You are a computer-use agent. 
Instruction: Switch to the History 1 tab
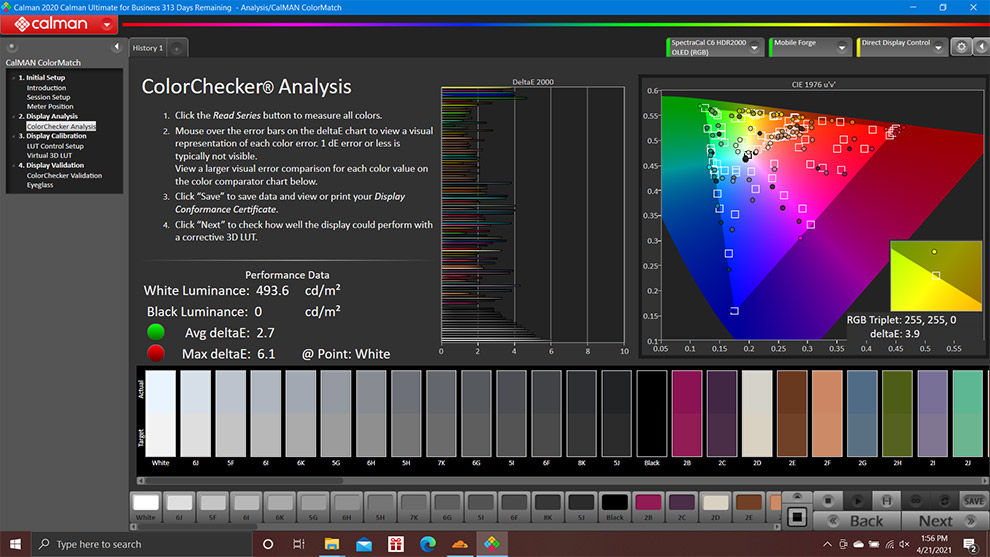[148, 48]
